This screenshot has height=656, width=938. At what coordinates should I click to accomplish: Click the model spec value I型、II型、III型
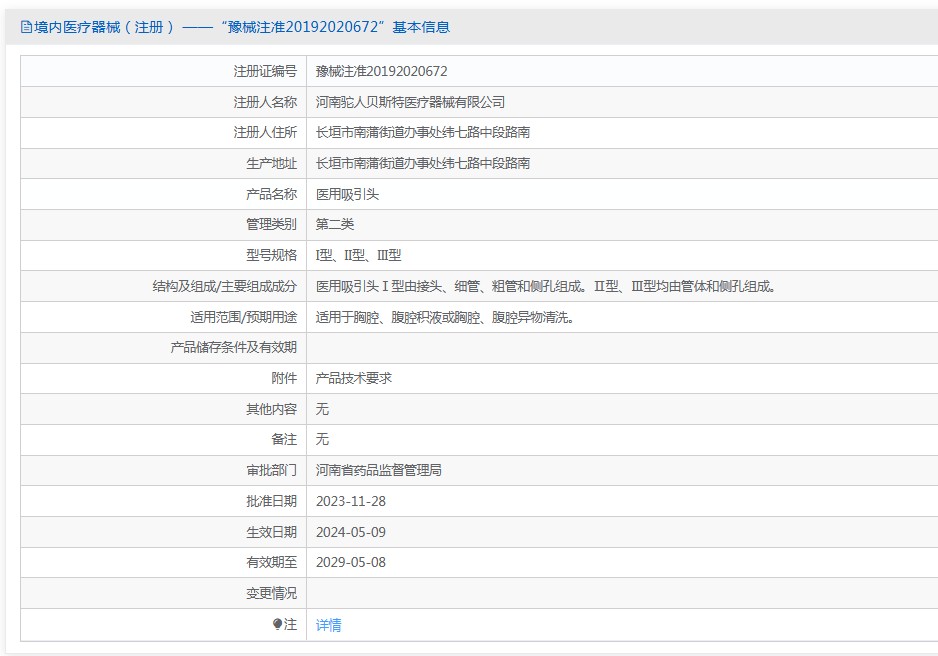358,255
